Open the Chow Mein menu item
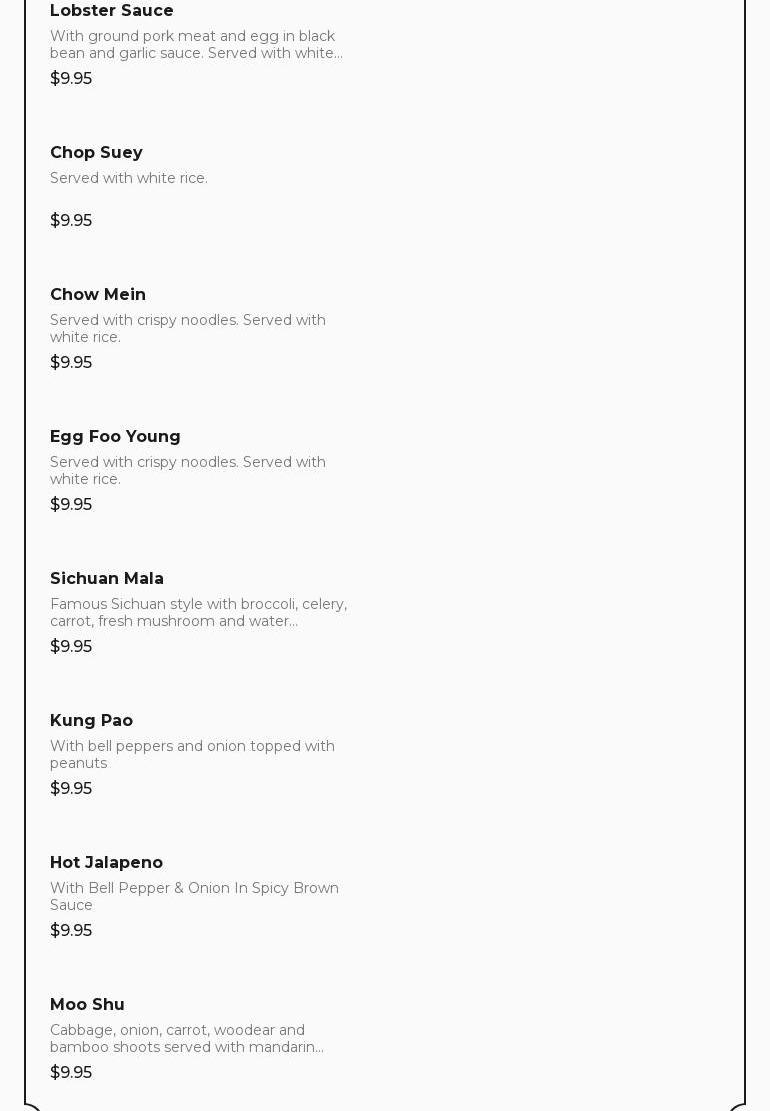The image size is (770, 1111). (98, 295)
